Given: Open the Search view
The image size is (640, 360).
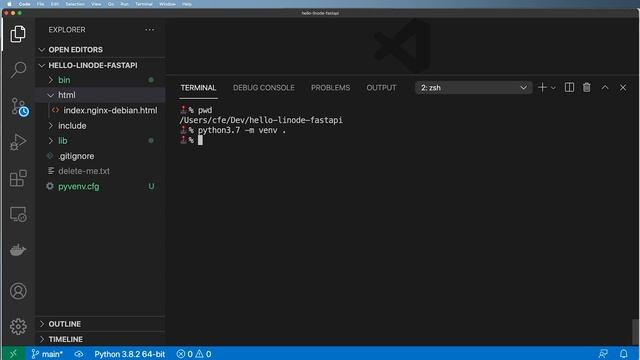Looking at the screenshot, I should pos(18,70).
